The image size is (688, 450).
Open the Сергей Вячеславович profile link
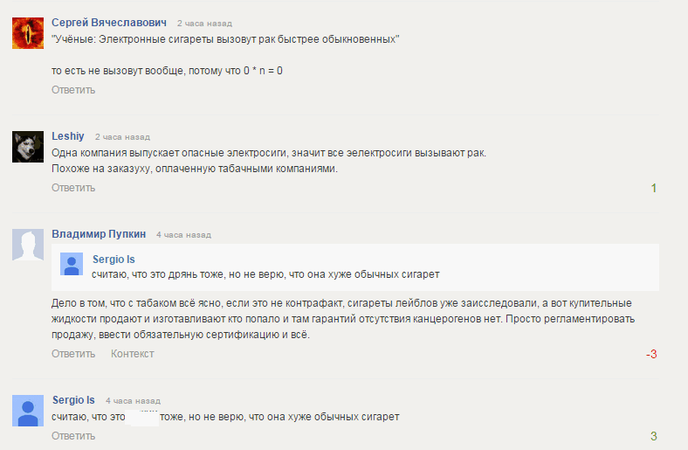109,22
